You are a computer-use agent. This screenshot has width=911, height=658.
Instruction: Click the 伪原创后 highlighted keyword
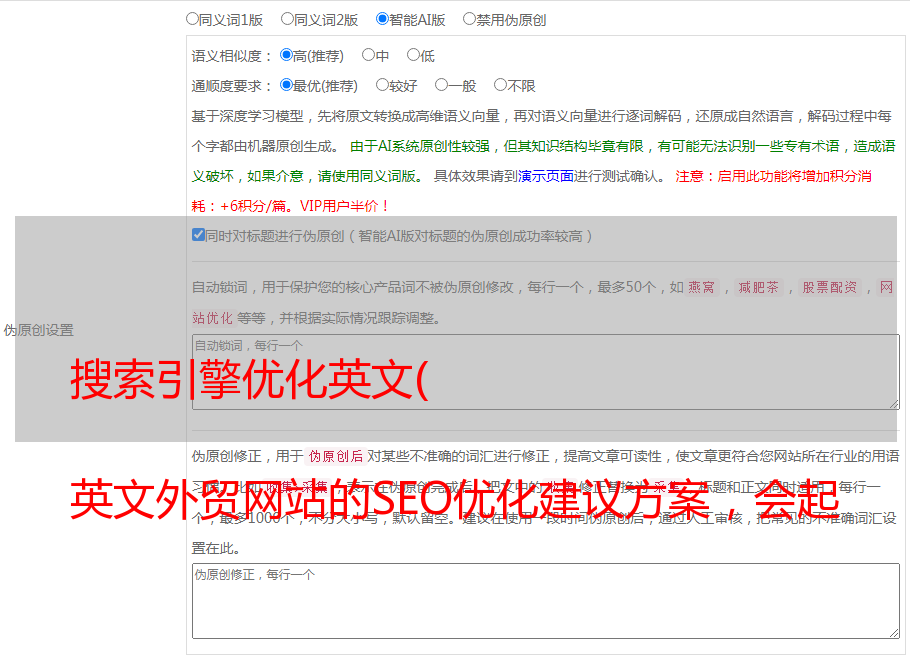(336, 456)
